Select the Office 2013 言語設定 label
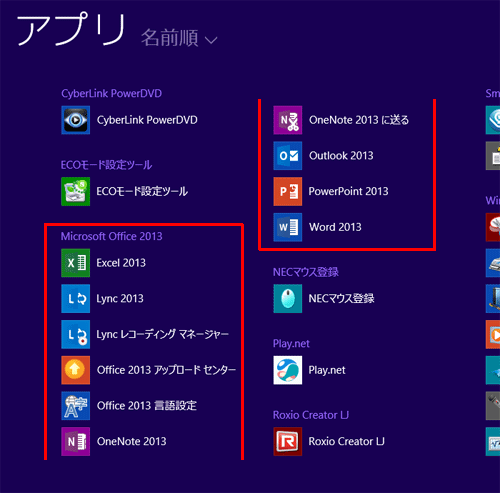The image size is (500, 493). coord(147,406)
